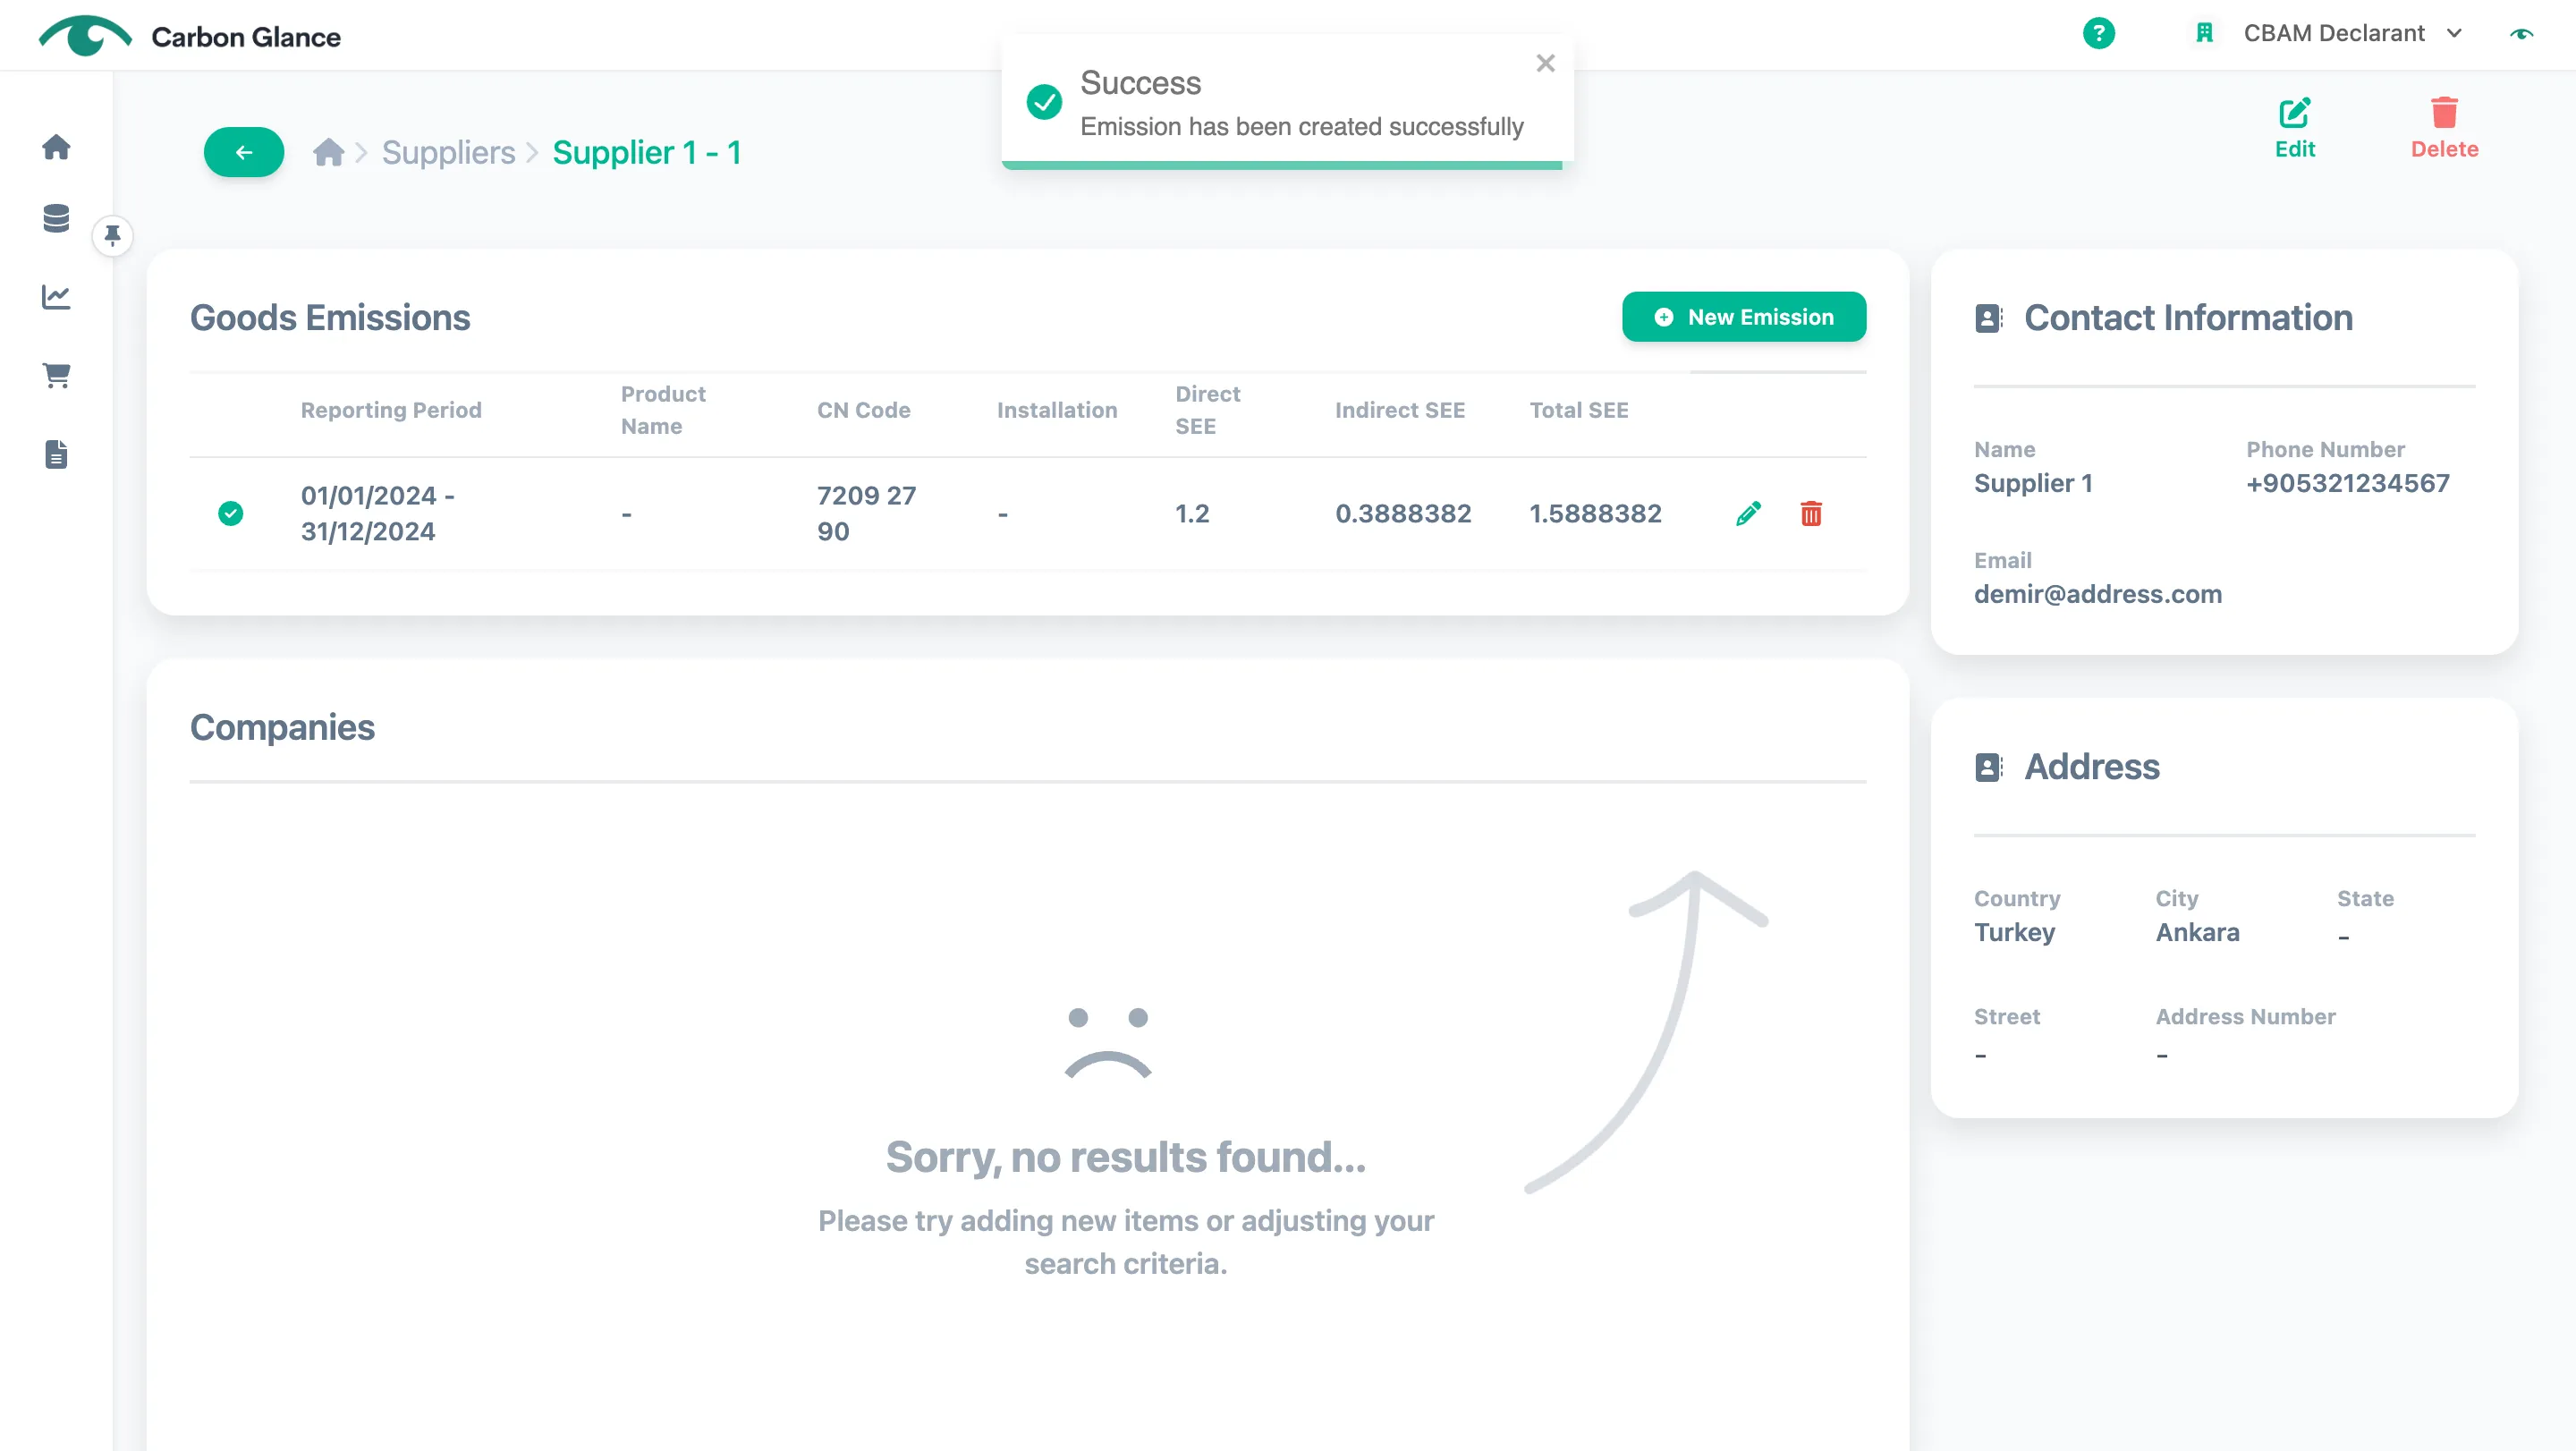Select the Turkey country value
This screenshot has height=1451, width=2576.
pyautogui.click(x=2014, y=932)
